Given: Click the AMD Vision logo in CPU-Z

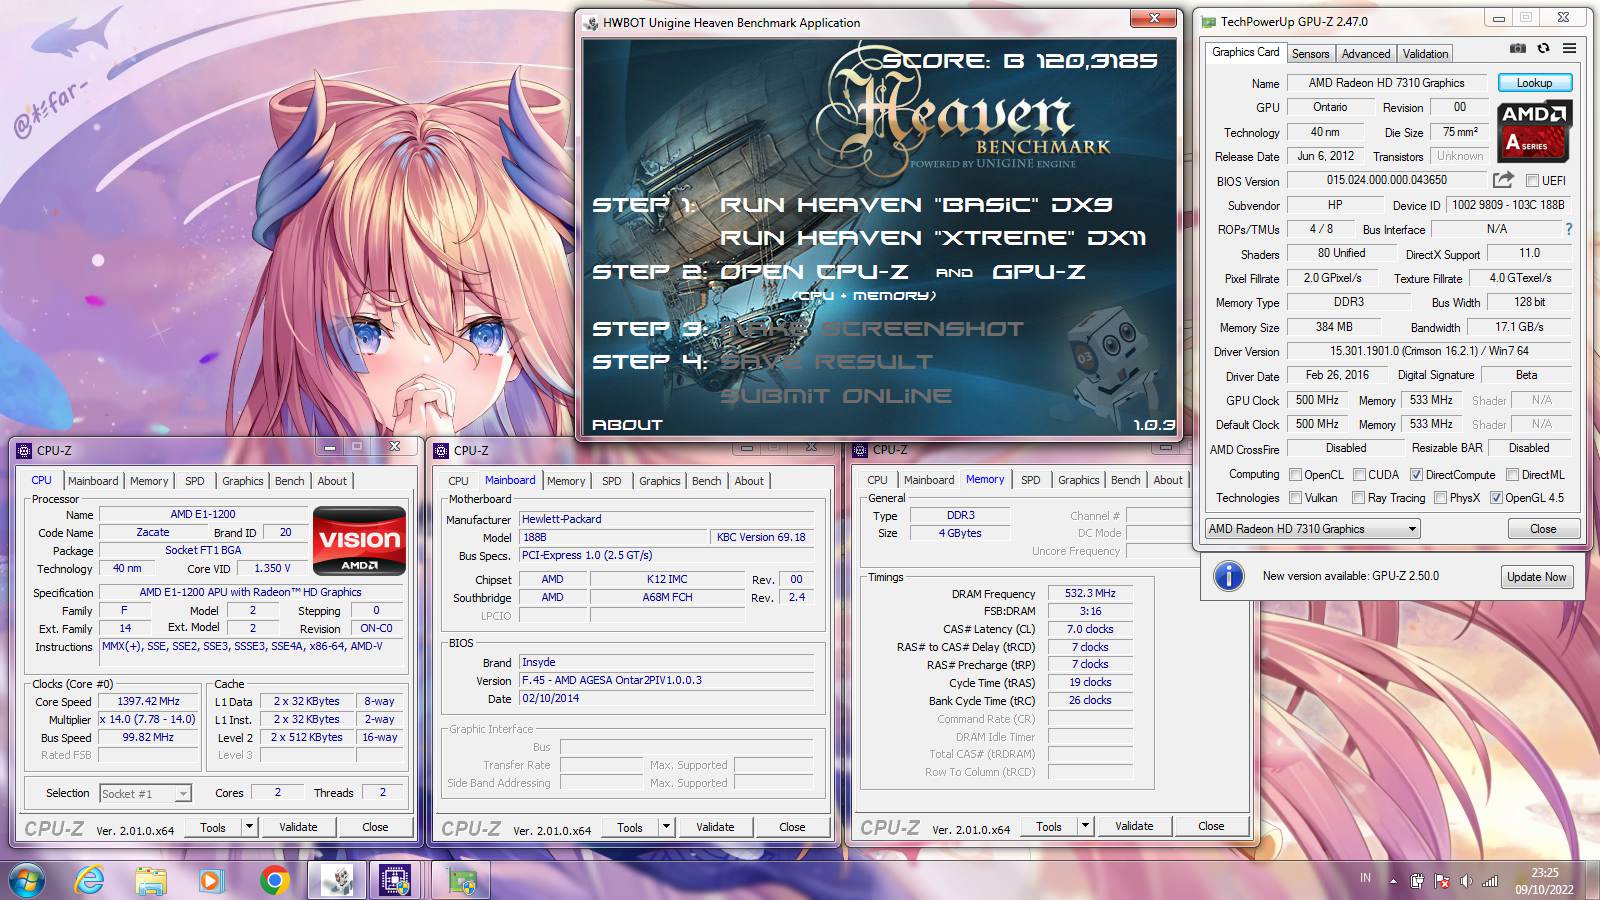Looking at the screenshot, I should point(359,541).
